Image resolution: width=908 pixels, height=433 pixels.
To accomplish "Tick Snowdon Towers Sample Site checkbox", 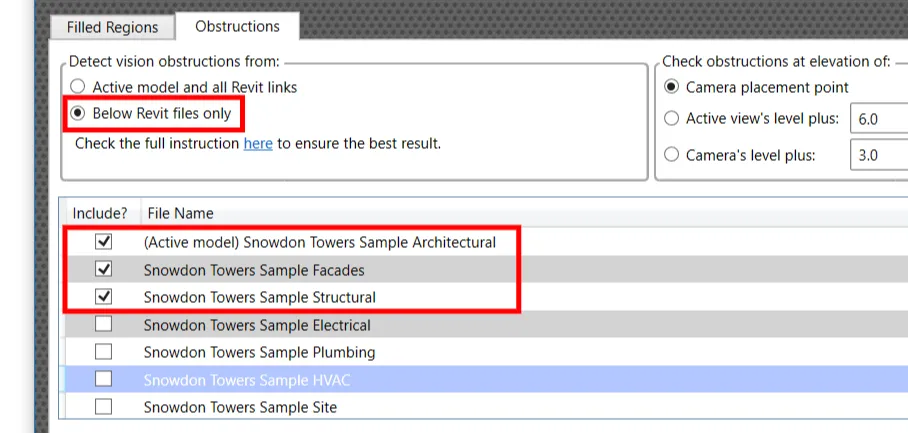I will (x=103, y=407).
